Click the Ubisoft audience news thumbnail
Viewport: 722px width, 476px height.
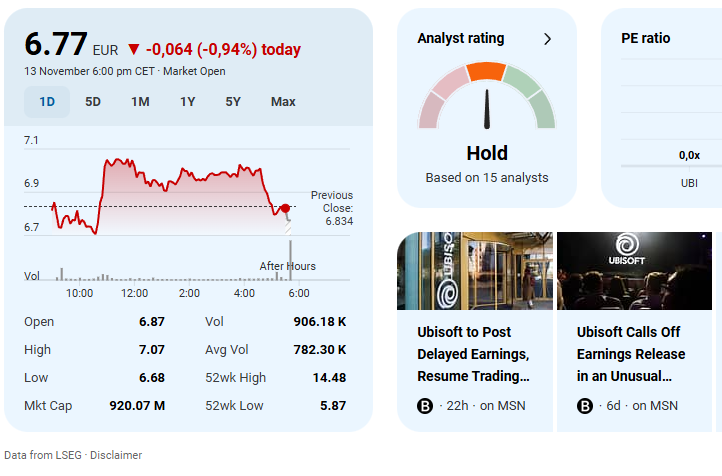pyautogui.click(x=634, y=271)
